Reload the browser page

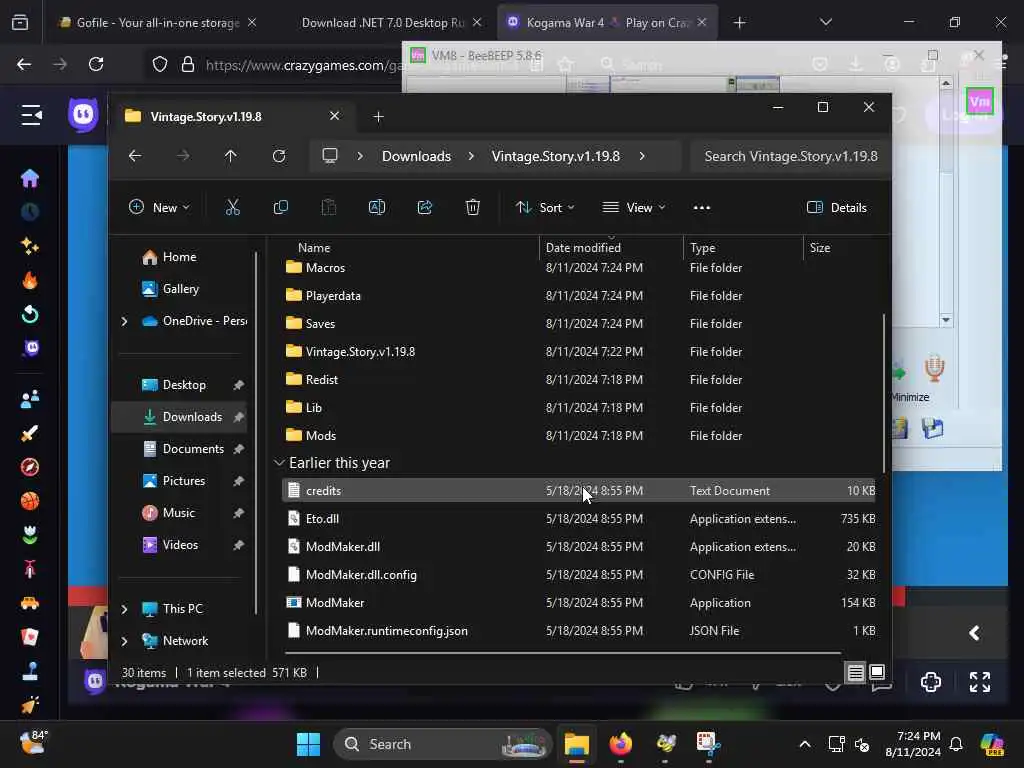[x=96, y=64]
